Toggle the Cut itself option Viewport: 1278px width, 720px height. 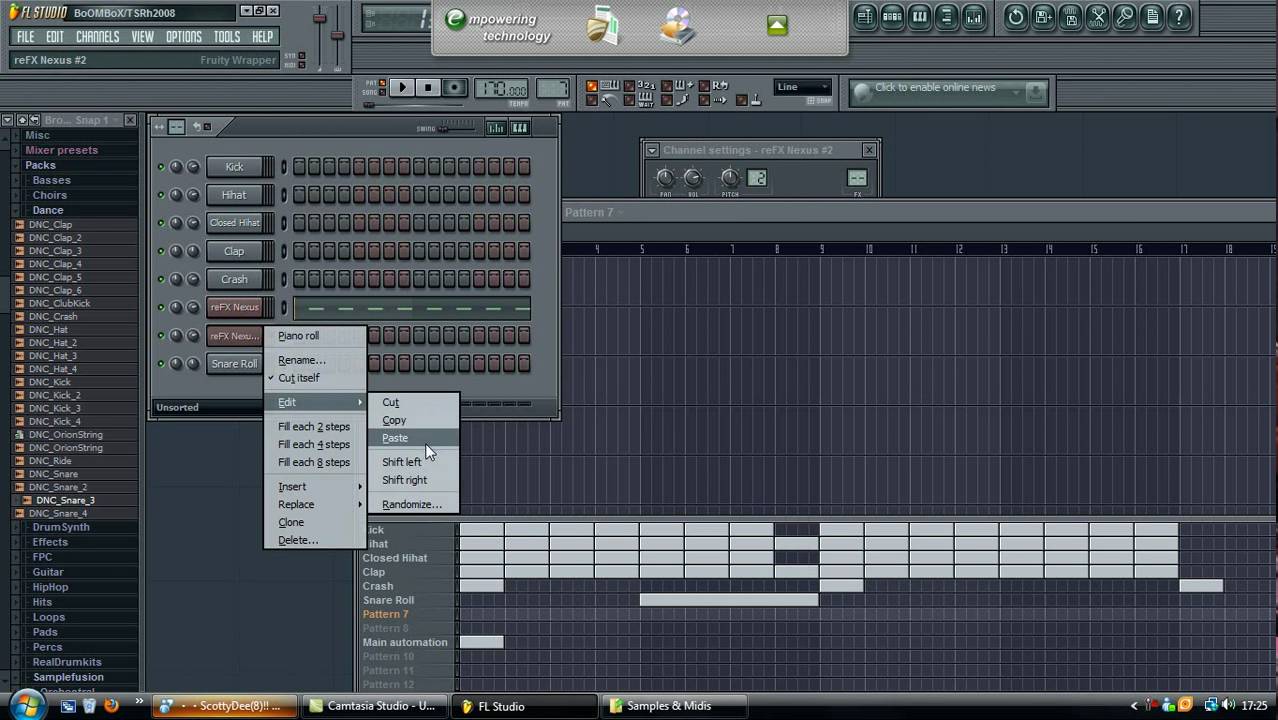pyautogui.click(x=298, y=378)
